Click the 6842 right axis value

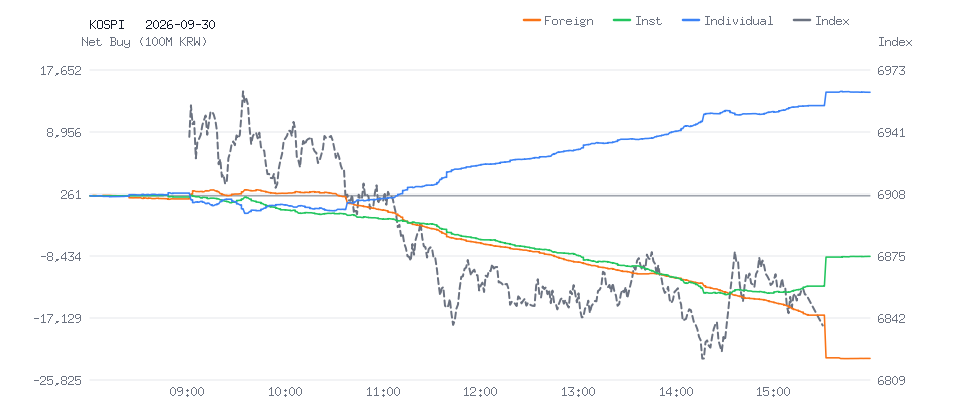890,318
